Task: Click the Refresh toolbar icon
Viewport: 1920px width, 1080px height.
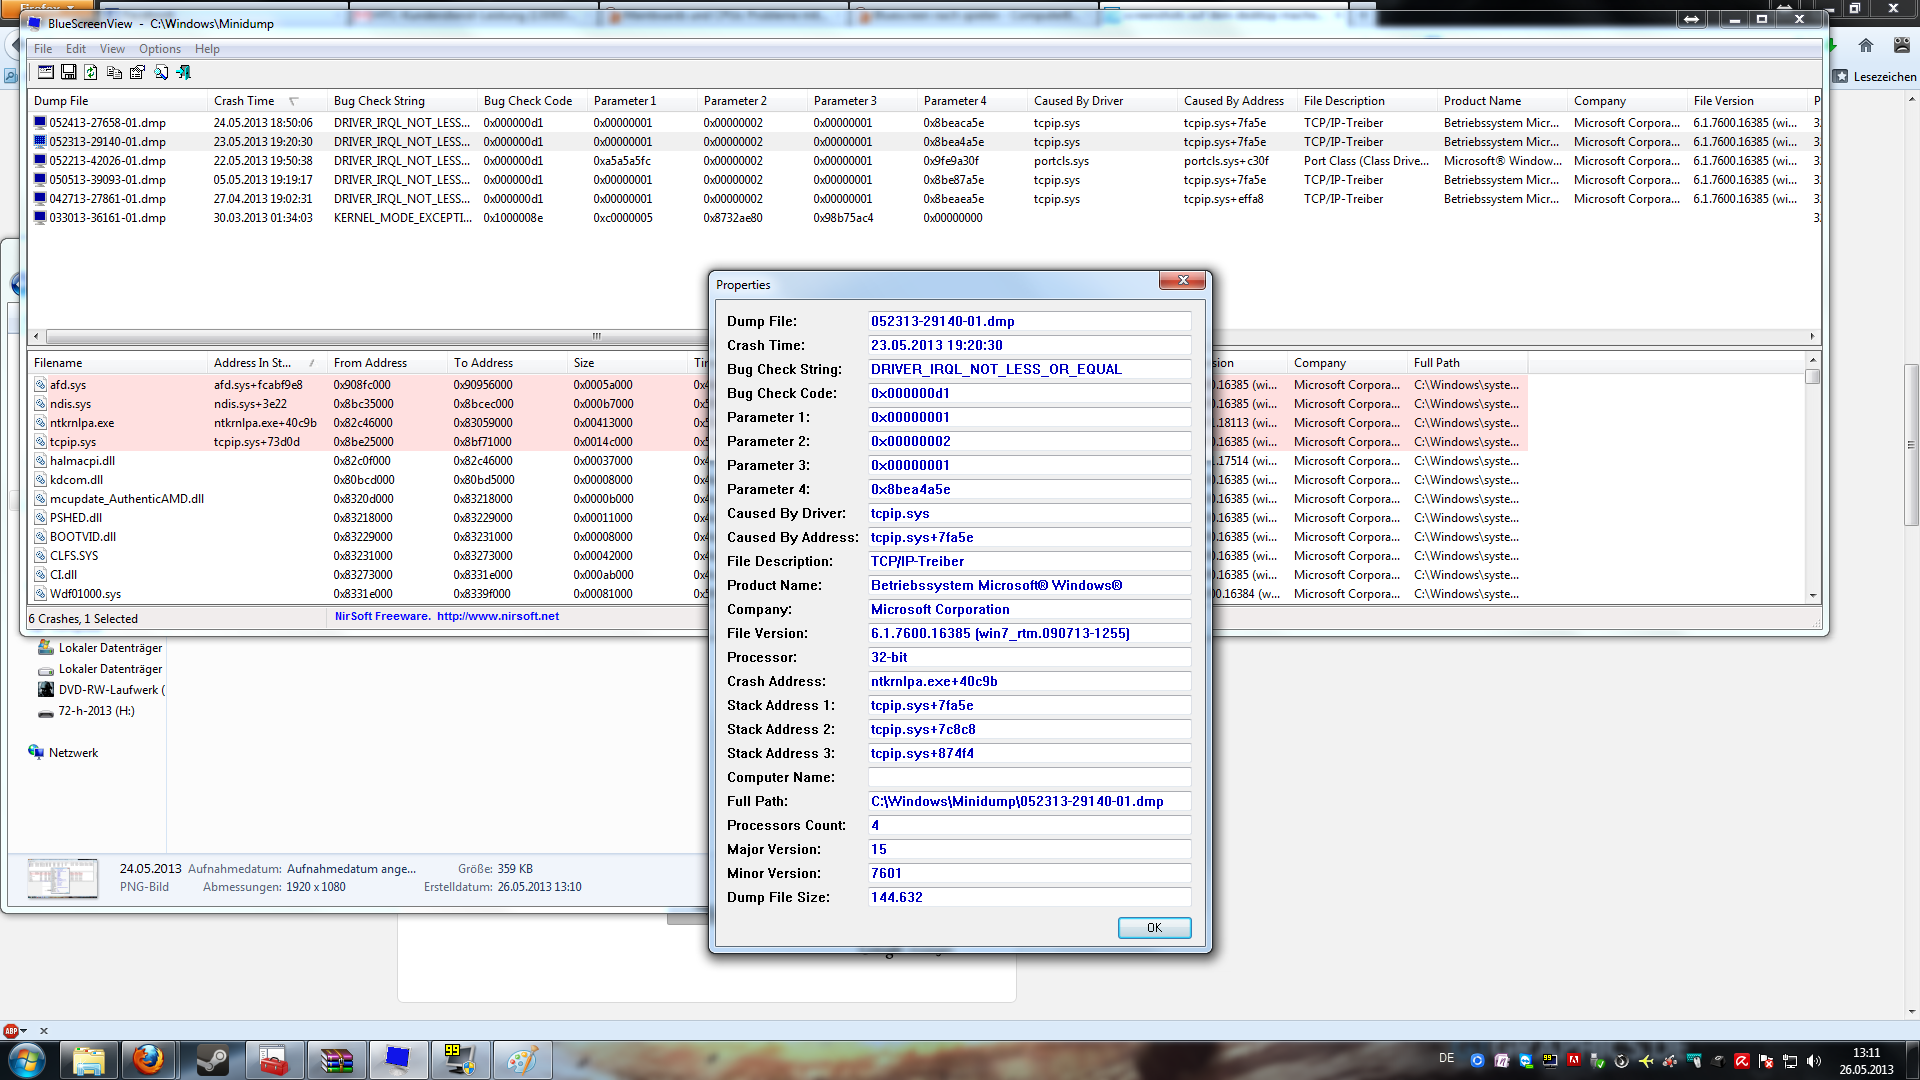Action: coord(91,72)
